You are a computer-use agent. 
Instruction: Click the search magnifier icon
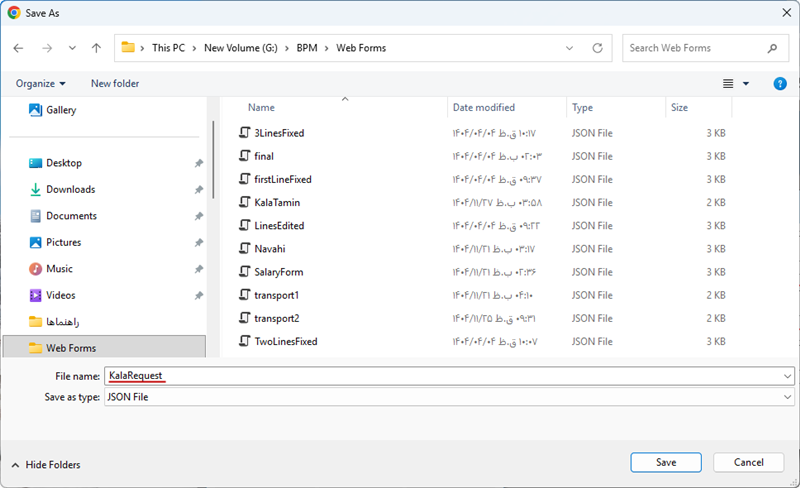point(772,48)
